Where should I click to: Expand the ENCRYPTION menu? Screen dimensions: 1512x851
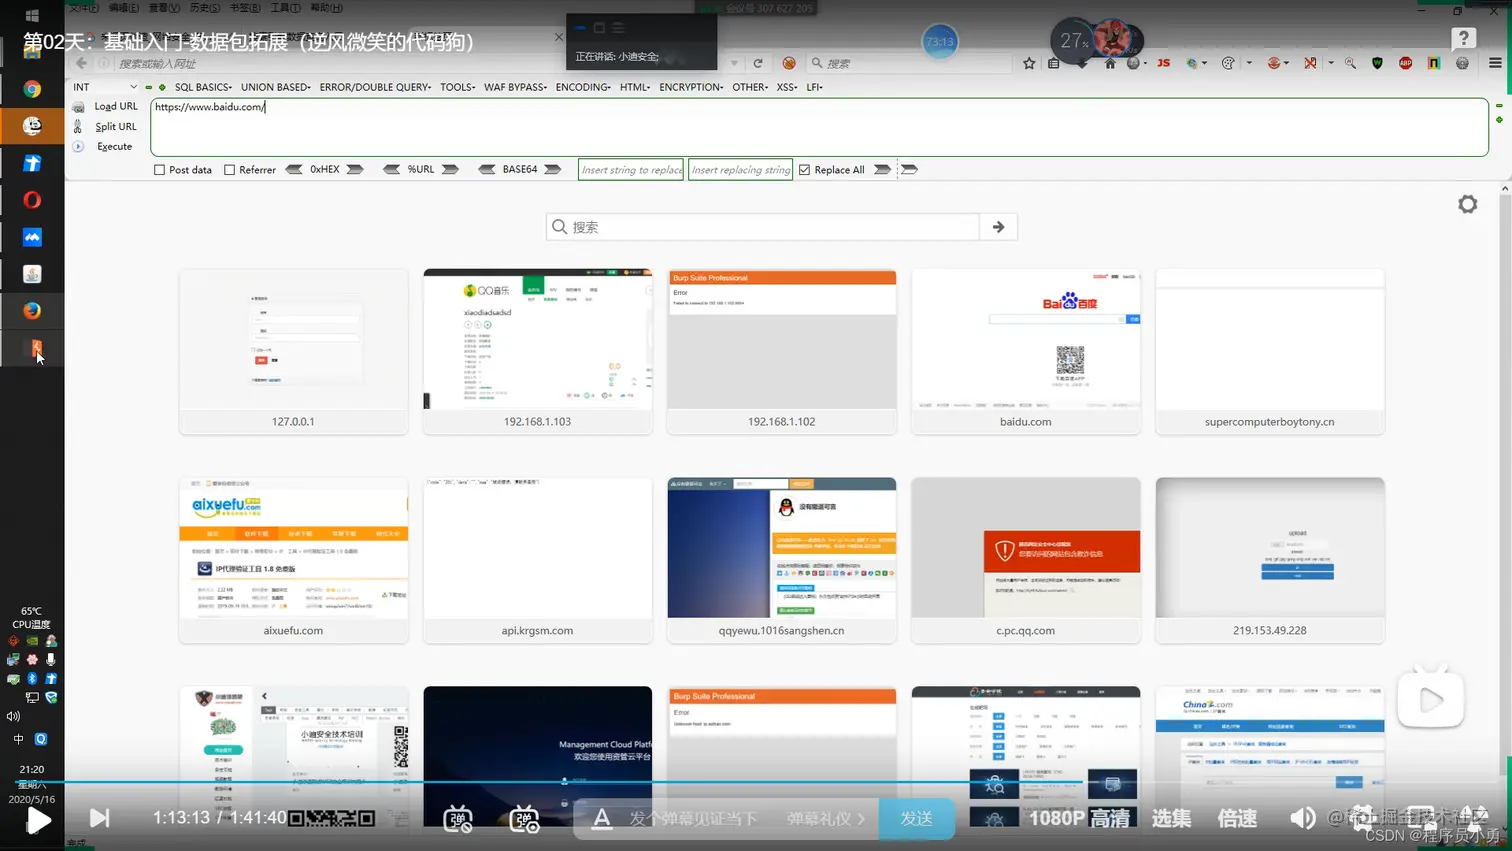tap(691, 87)
